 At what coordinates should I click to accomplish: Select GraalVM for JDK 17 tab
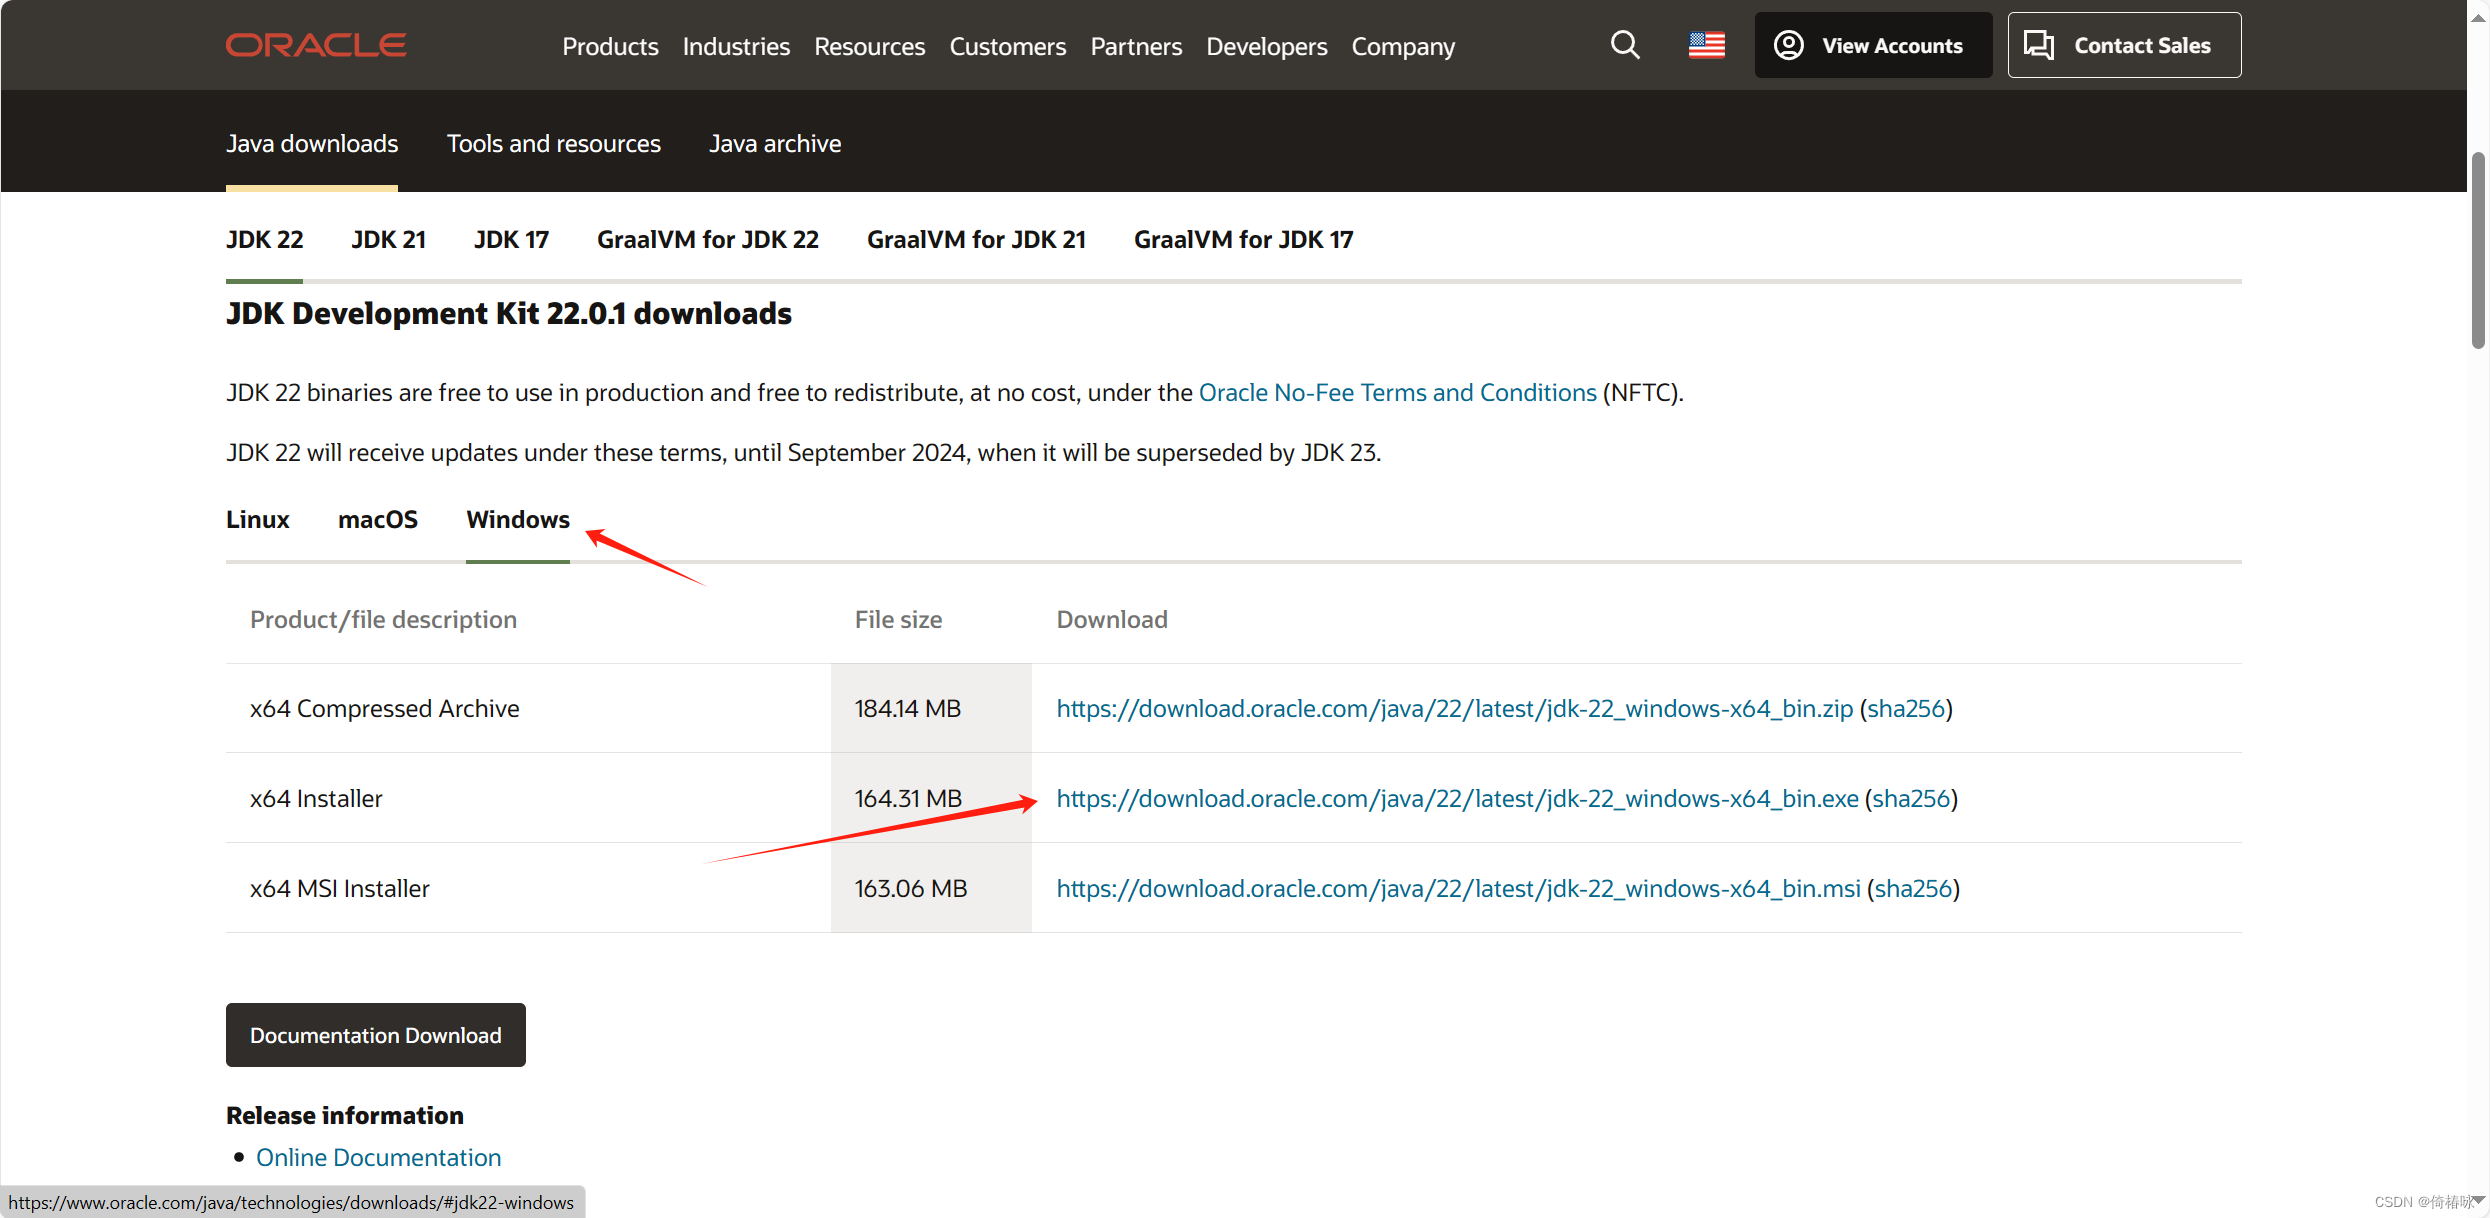pos(1243,239)
